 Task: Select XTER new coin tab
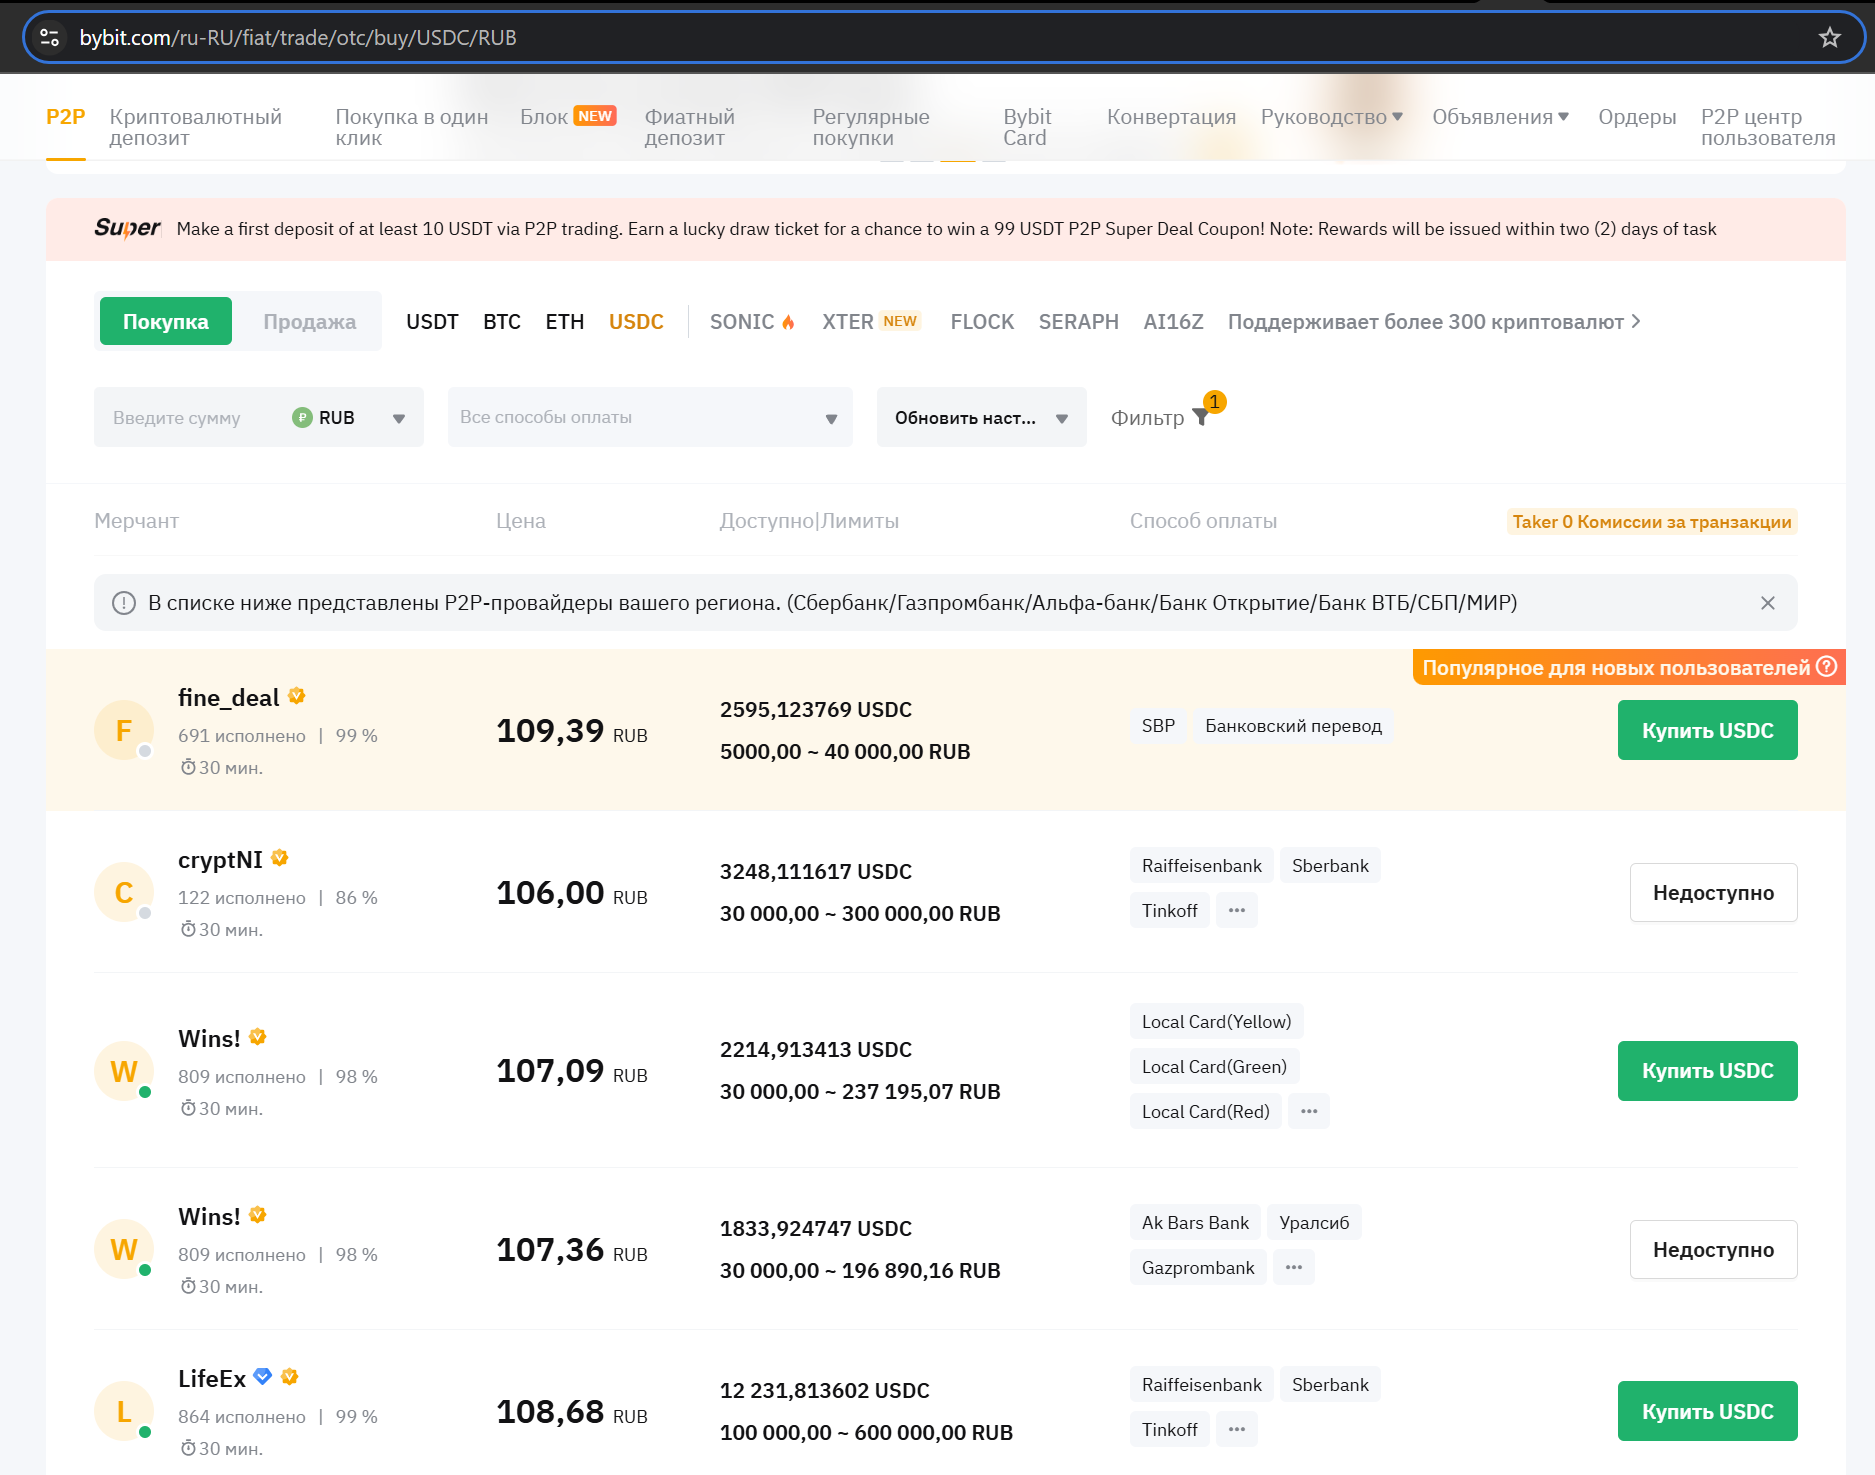(x=870, y=322)
